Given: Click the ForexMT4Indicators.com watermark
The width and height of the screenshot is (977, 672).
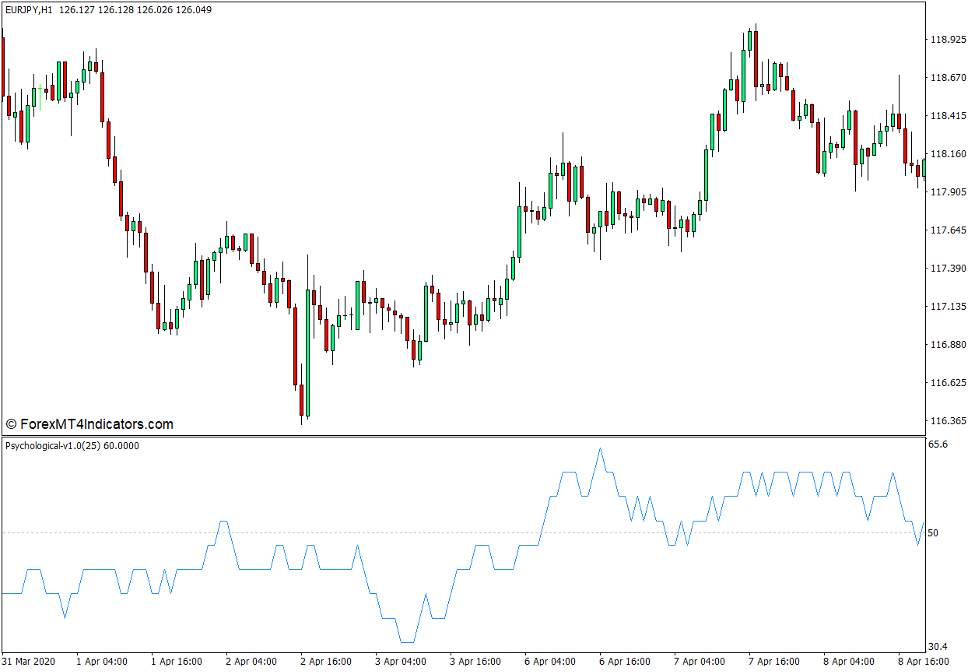Looking at the screenshot, I should click(89, 424).
